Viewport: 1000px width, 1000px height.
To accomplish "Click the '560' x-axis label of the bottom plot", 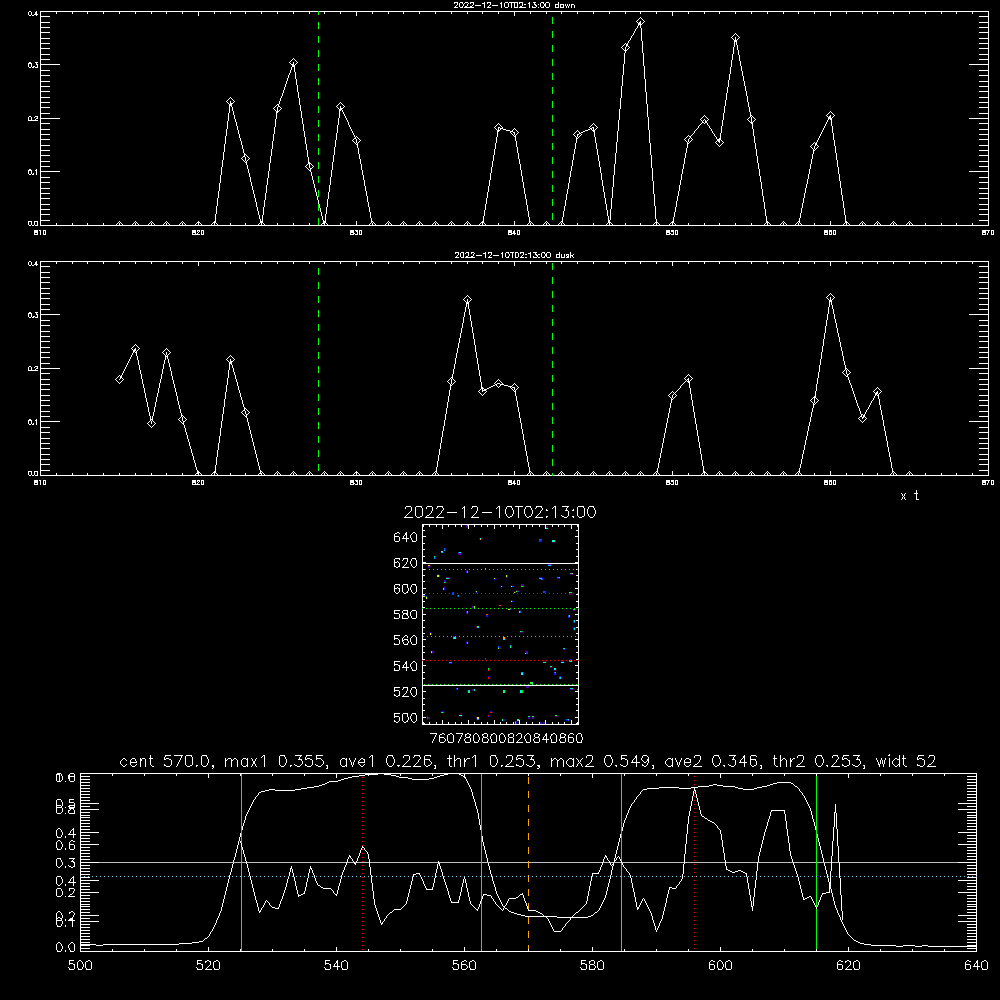I will coord(464,965).
